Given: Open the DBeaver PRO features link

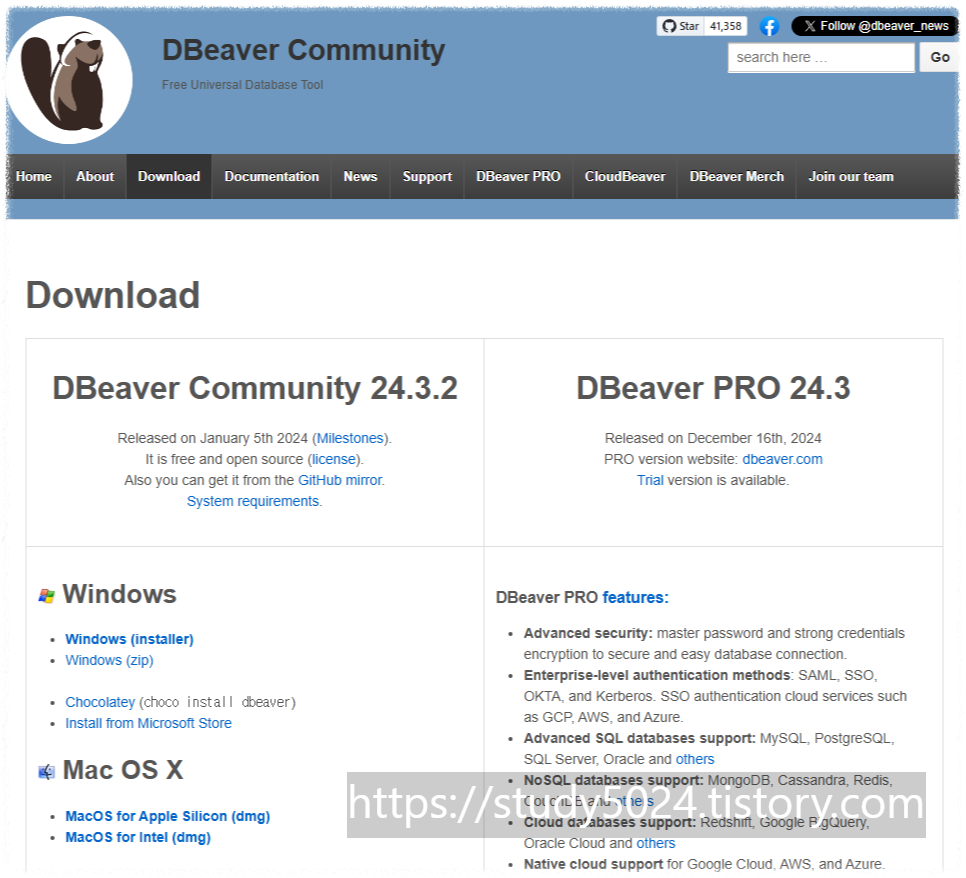Looking at the screenshot, I should pos(635,597).
